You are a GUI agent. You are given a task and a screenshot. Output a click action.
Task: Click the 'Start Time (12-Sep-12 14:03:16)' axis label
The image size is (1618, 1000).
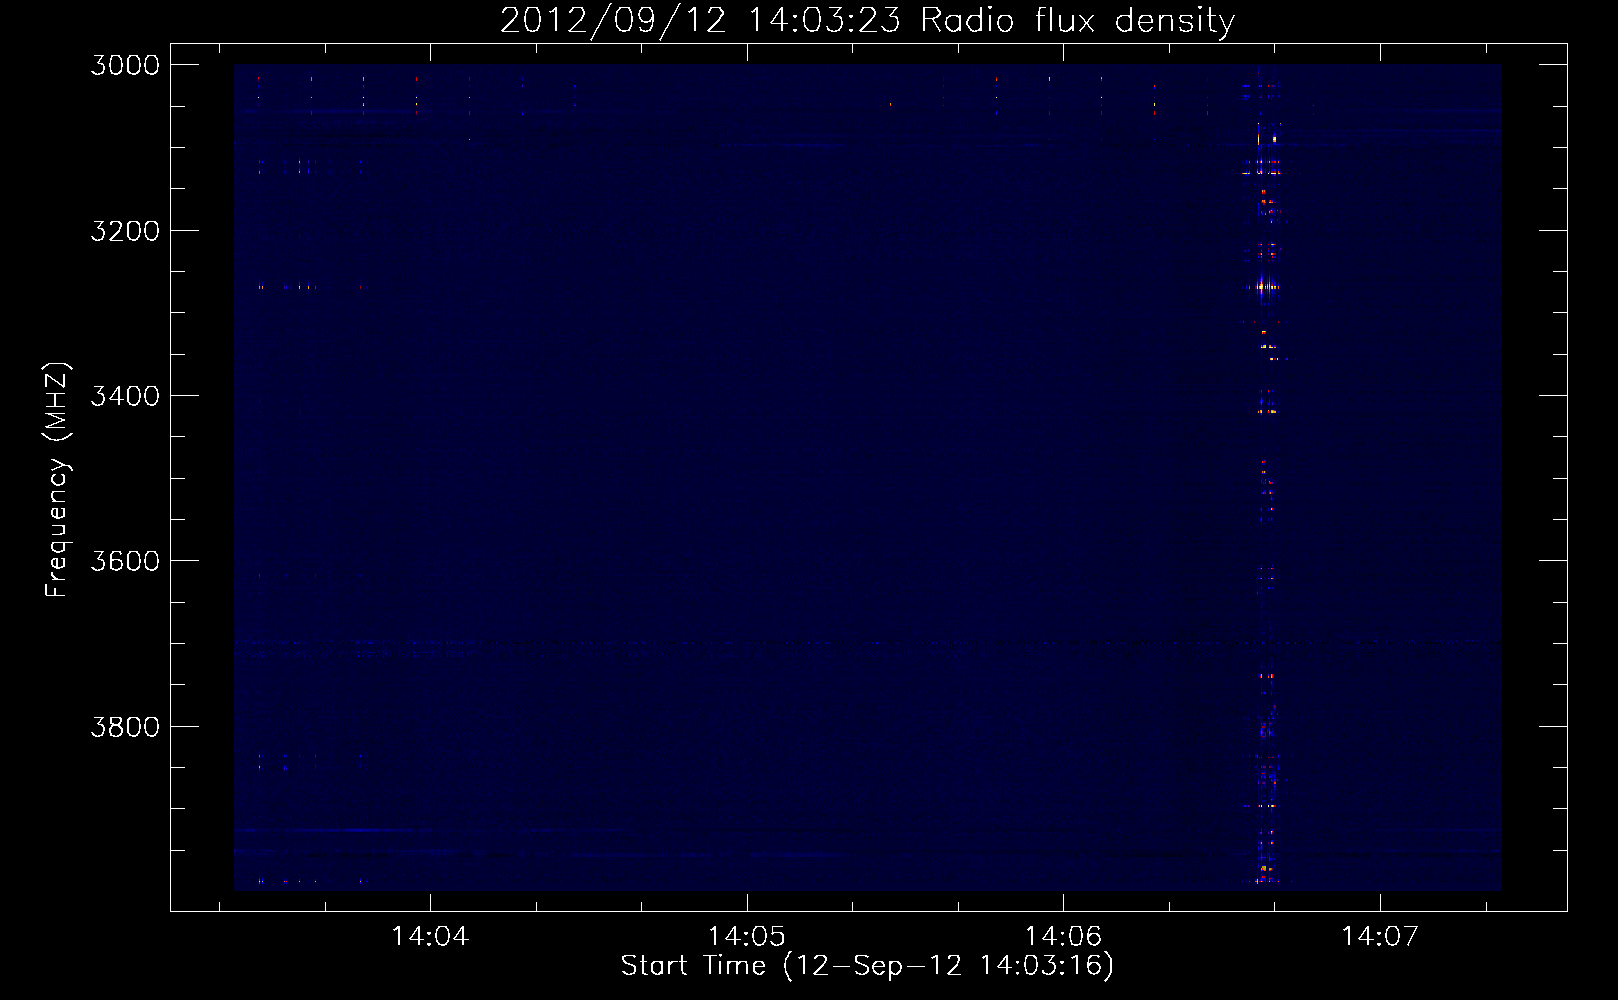[867, 966]
